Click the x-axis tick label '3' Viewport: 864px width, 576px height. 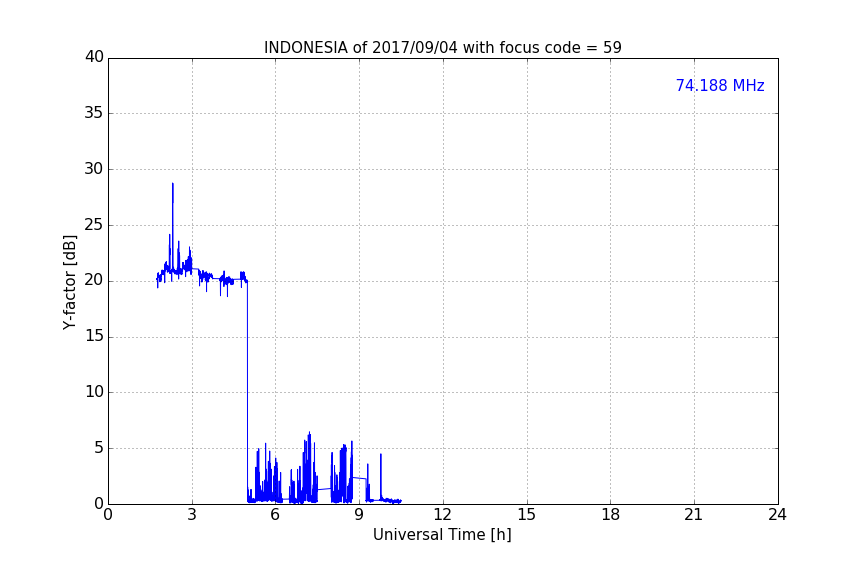192,515
